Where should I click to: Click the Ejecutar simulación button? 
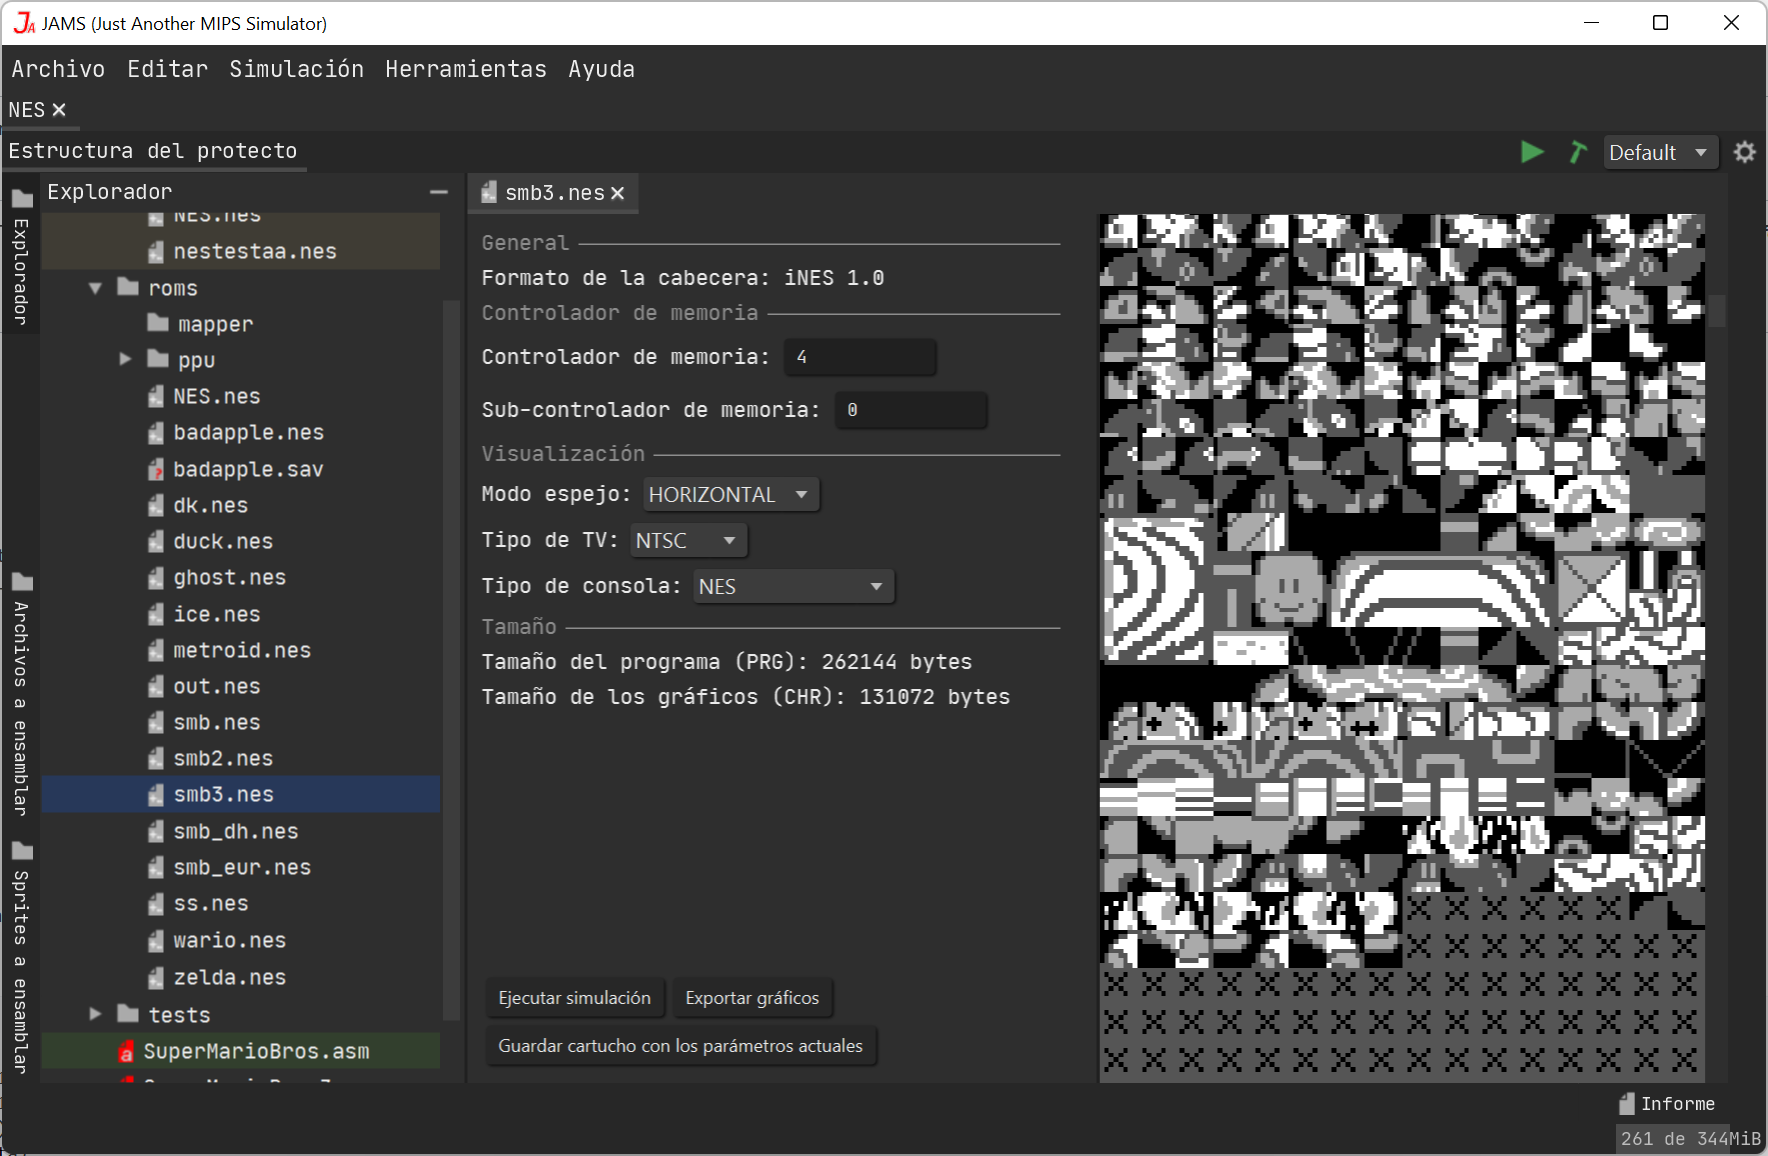point(574,998)
